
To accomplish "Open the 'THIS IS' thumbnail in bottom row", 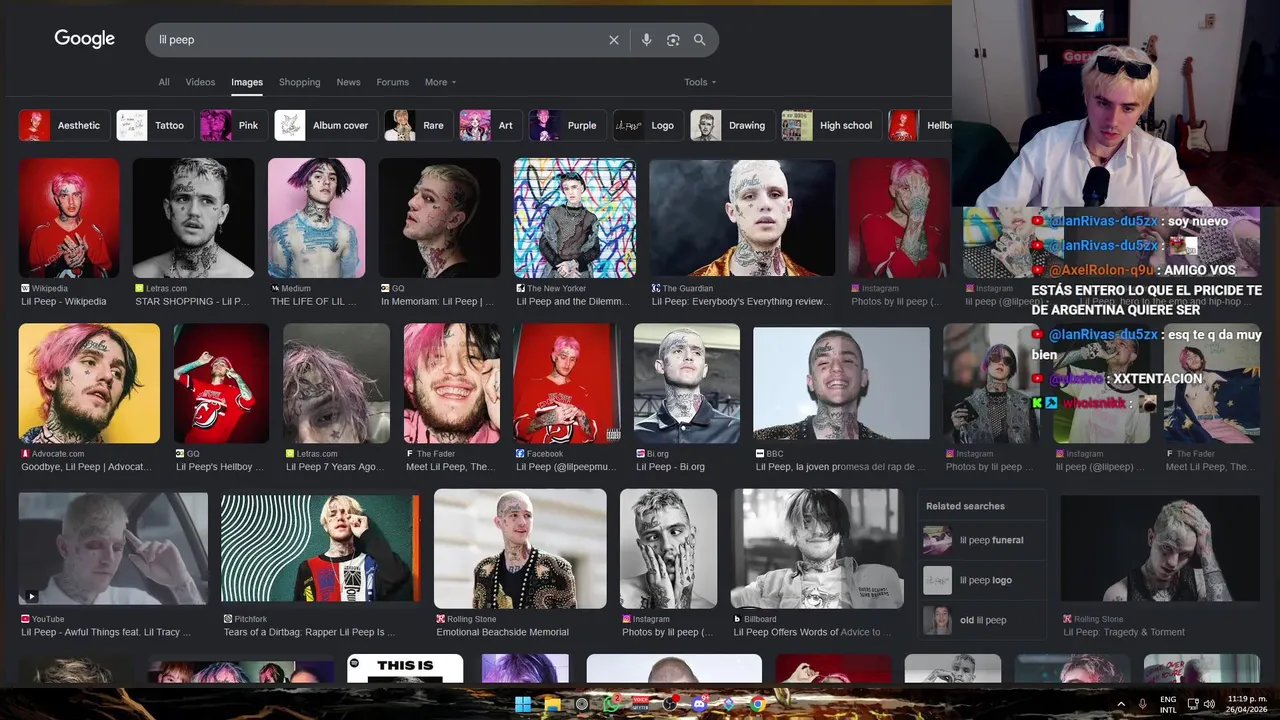I will point(405,668).
